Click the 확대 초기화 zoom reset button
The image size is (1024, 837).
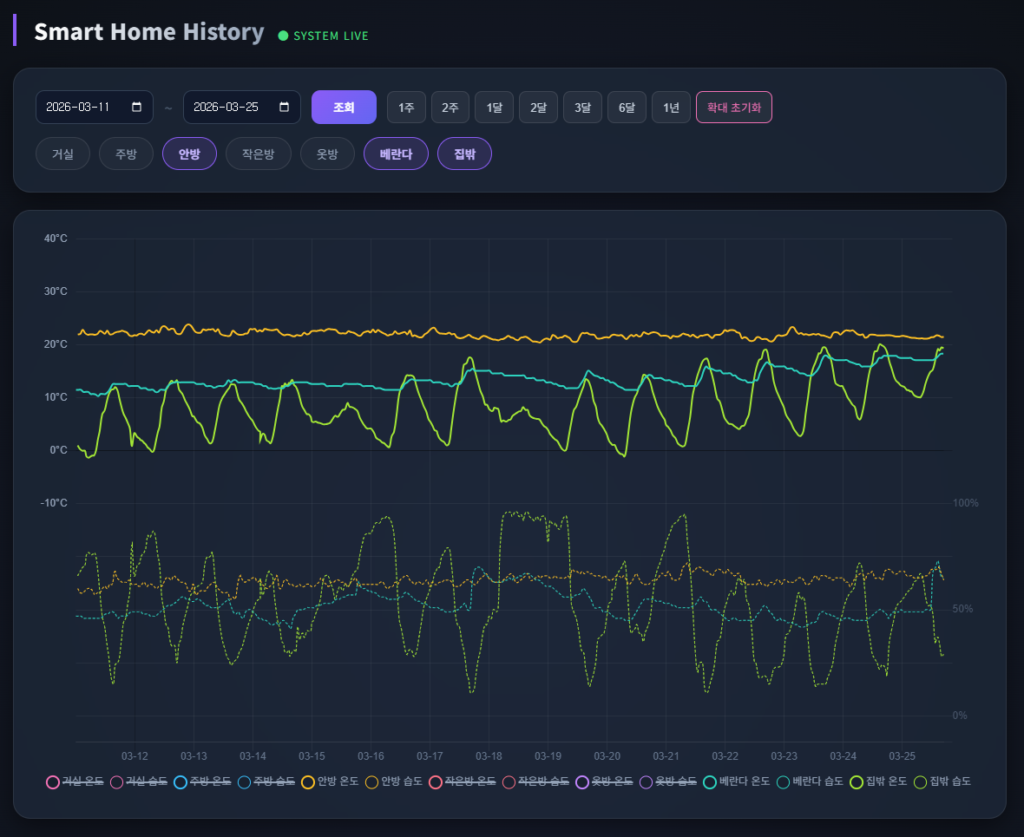tap(733, 107)
